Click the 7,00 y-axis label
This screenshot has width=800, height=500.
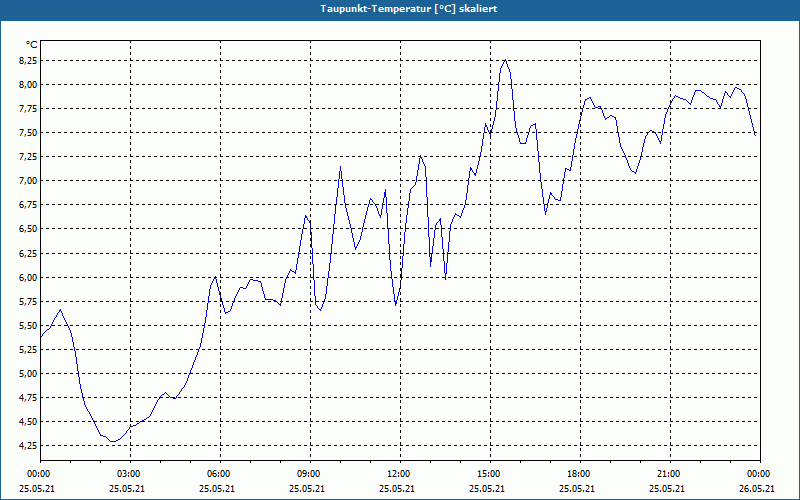point(28,181)
